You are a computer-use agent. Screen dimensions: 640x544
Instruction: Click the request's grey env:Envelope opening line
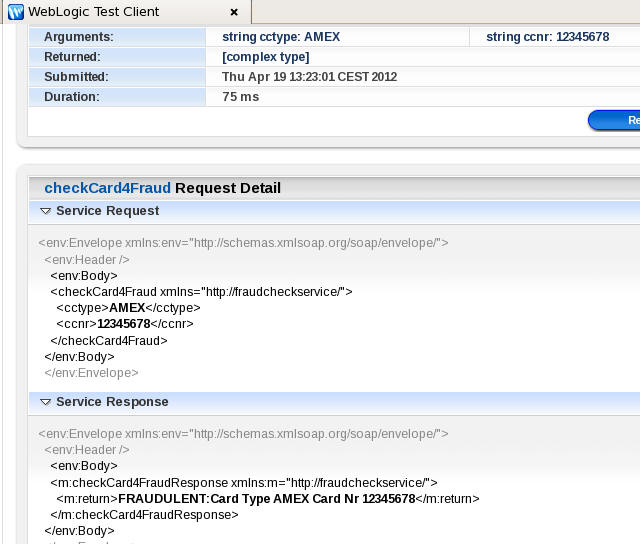click(x=243, y=243)
